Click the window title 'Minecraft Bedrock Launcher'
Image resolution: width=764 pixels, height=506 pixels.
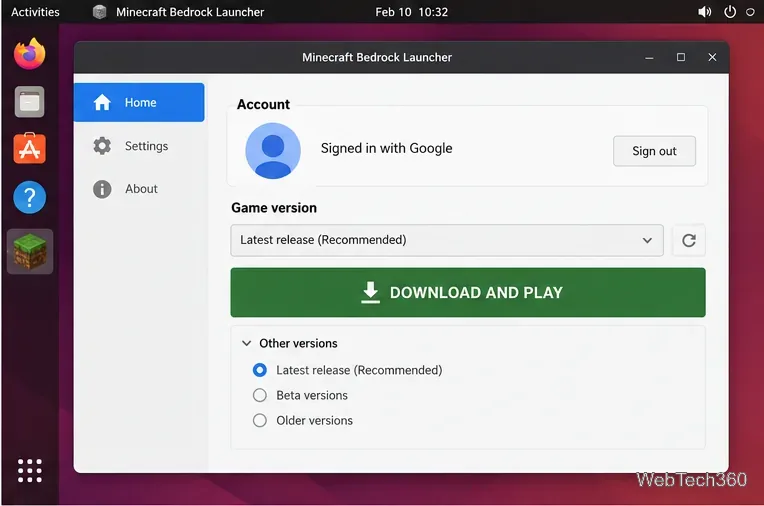pos(377,58)
